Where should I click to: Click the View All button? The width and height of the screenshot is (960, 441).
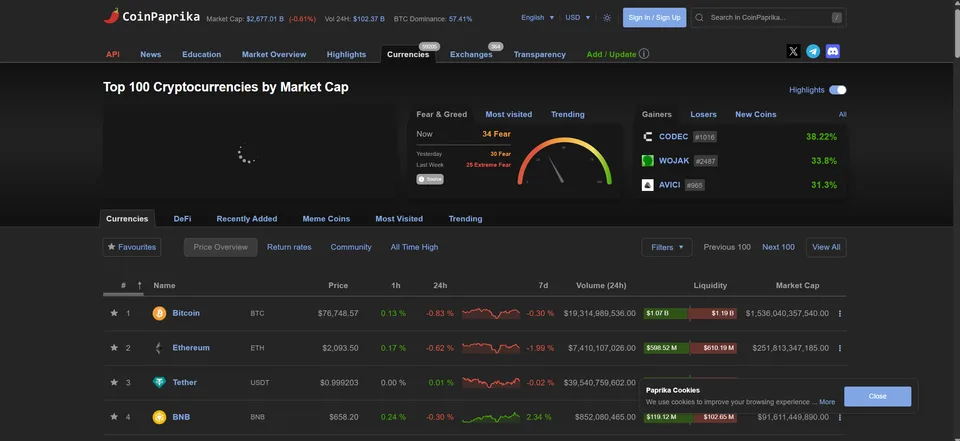(826, 247)
